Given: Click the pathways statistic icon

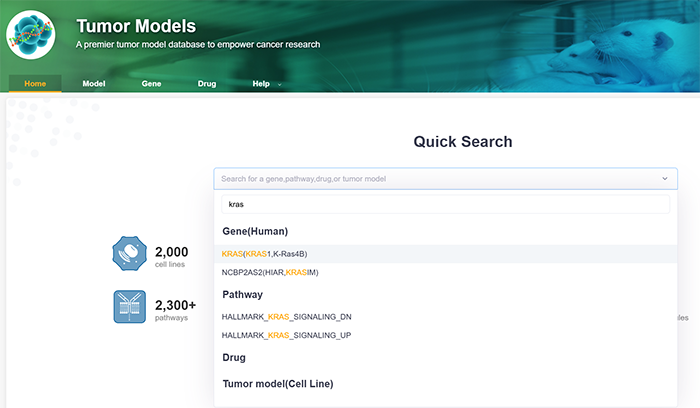Looking at the screenshot, I should pyautogui.click(x=130, y=307).
